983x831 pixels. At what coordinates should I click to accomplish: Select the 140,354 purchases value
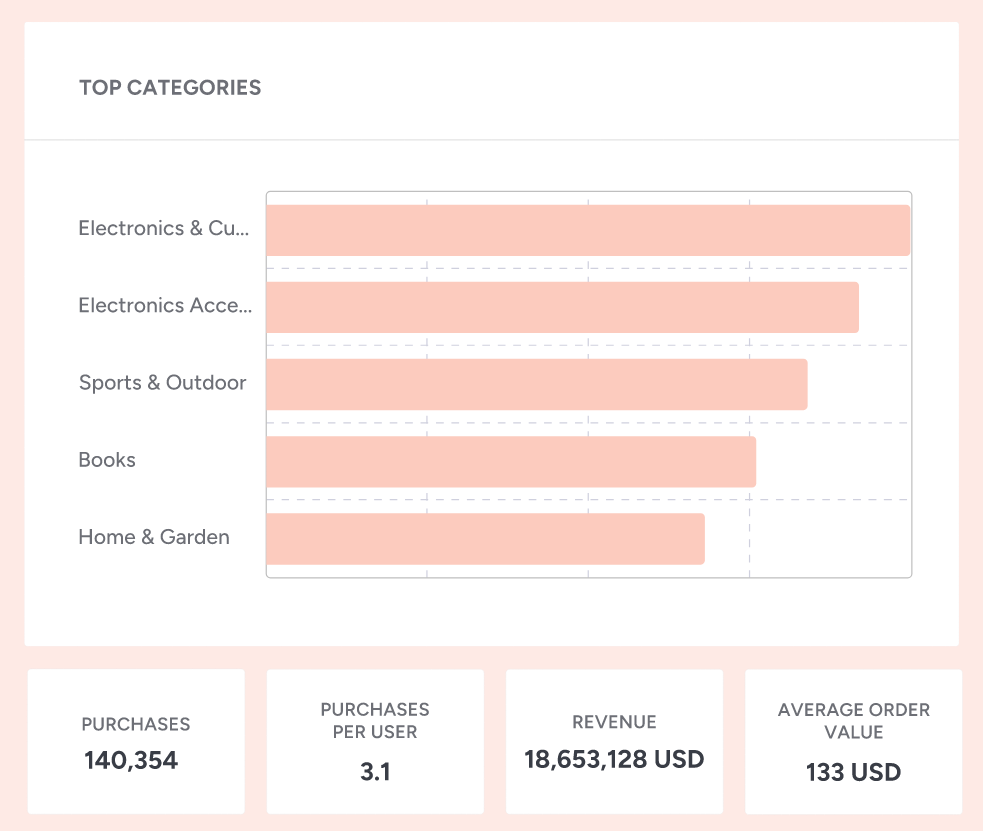click(x=131, y=761)
